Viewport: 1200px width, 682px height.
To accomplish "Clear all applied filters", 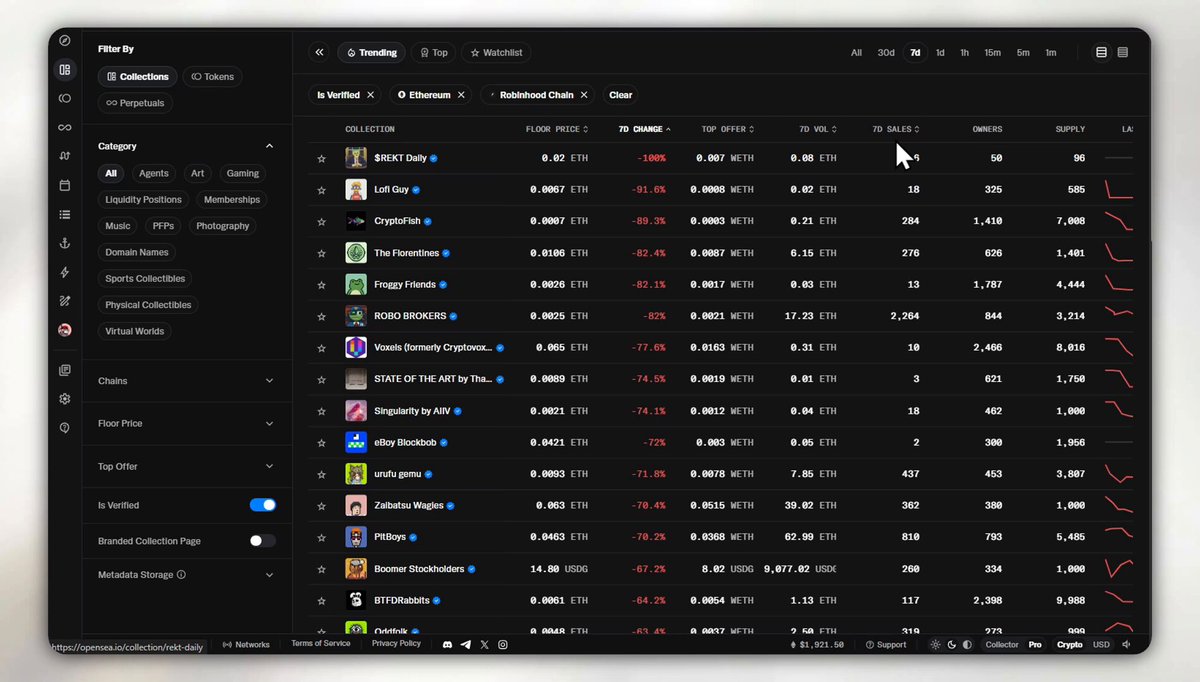I will [x=621, y=95].
